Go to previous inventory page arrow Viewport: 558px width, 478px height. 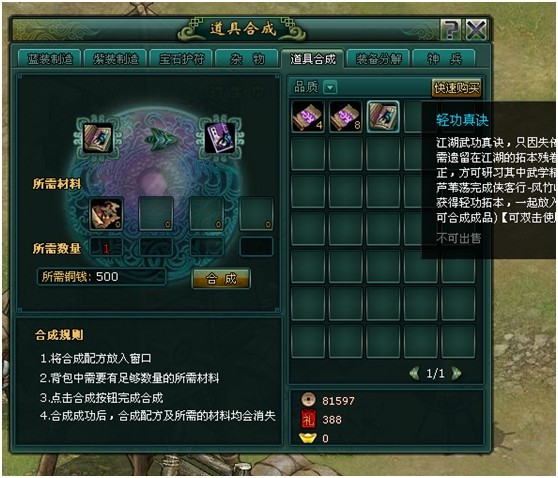pyautogui.click(x=414, y=373)
